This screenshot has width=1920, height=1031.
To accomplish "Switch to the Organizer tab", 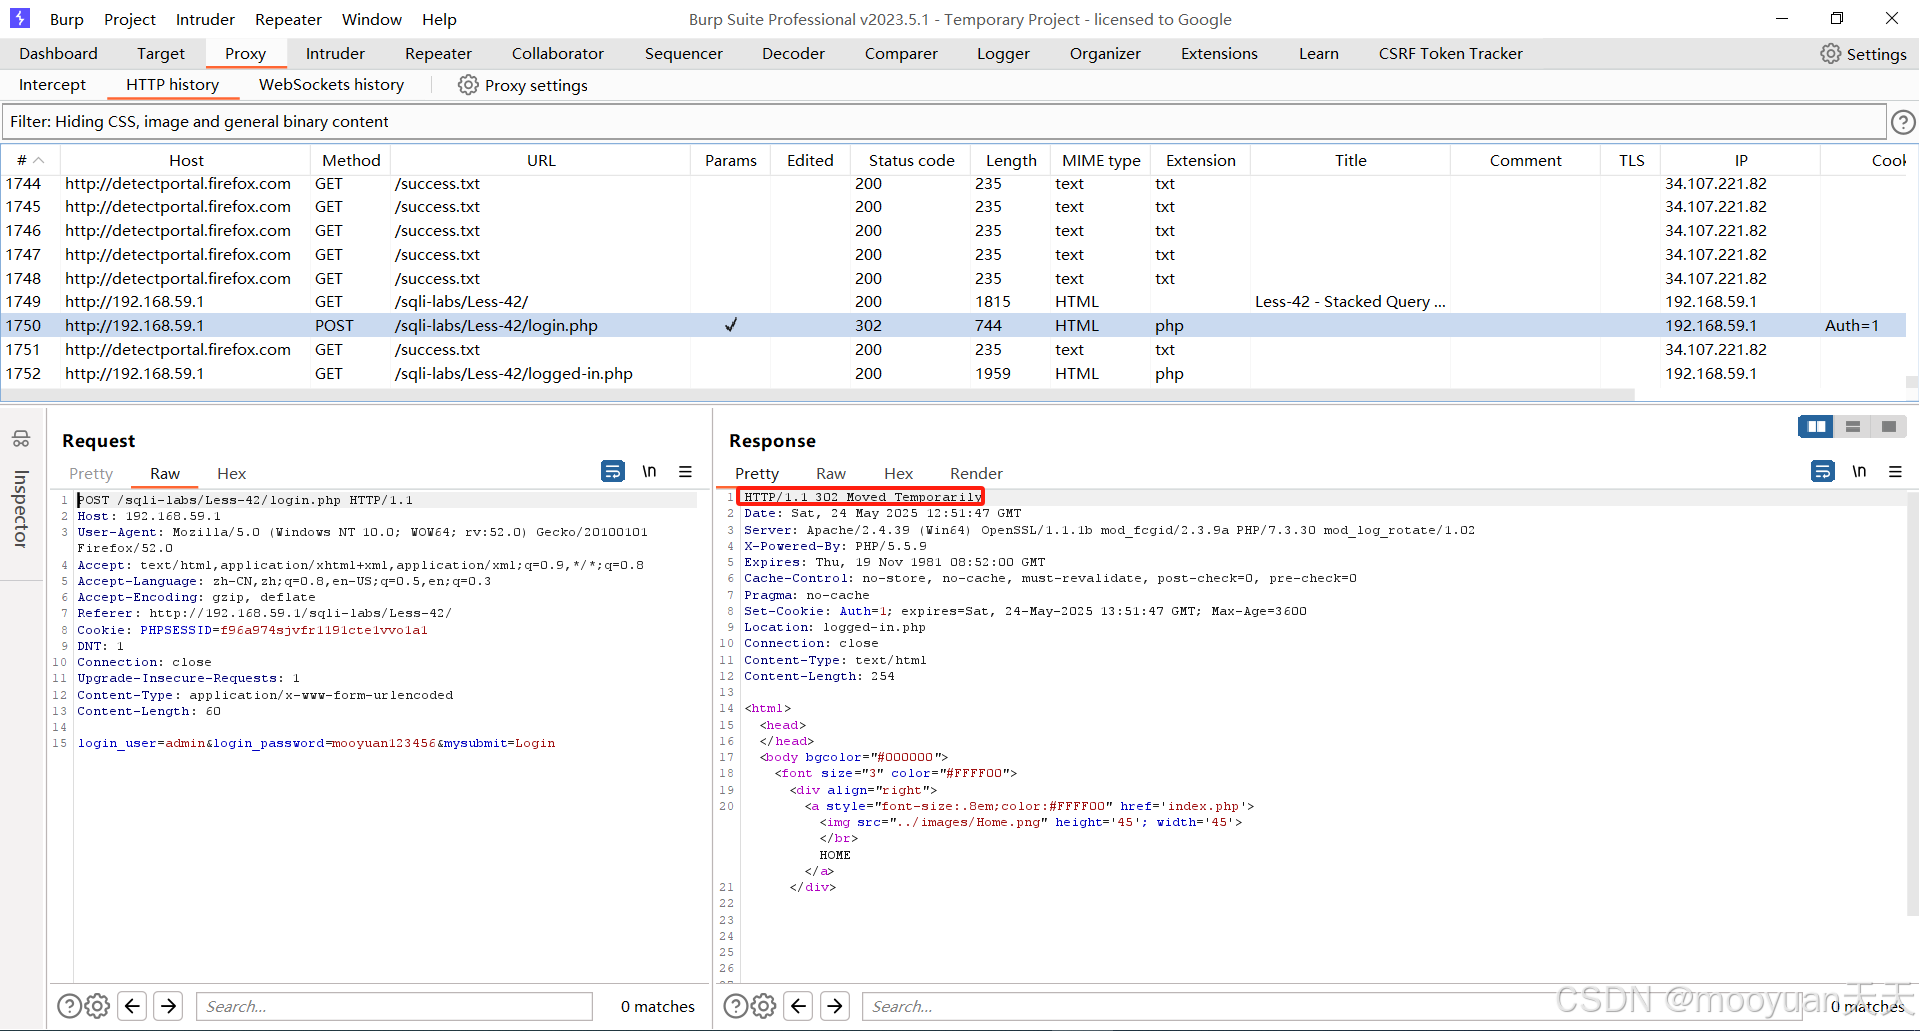I will pyautogui.click(x=1105, y=54).
